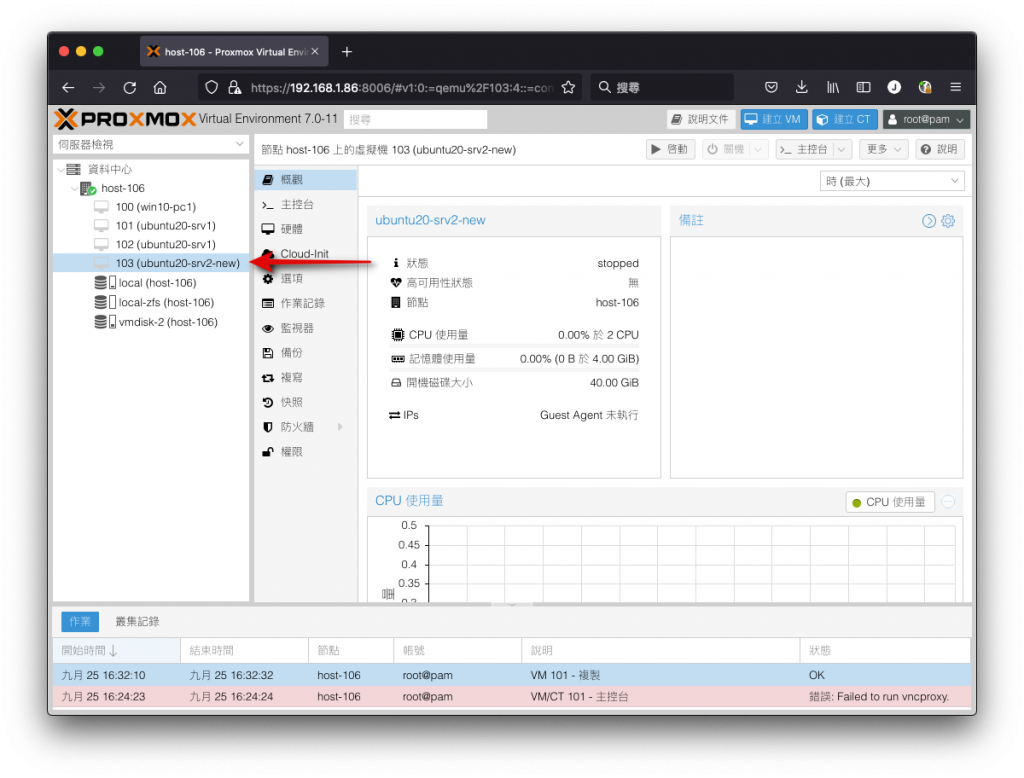Open the notes settings gear icon
This screenshot has height=778, width=1024.
[948, 221]
